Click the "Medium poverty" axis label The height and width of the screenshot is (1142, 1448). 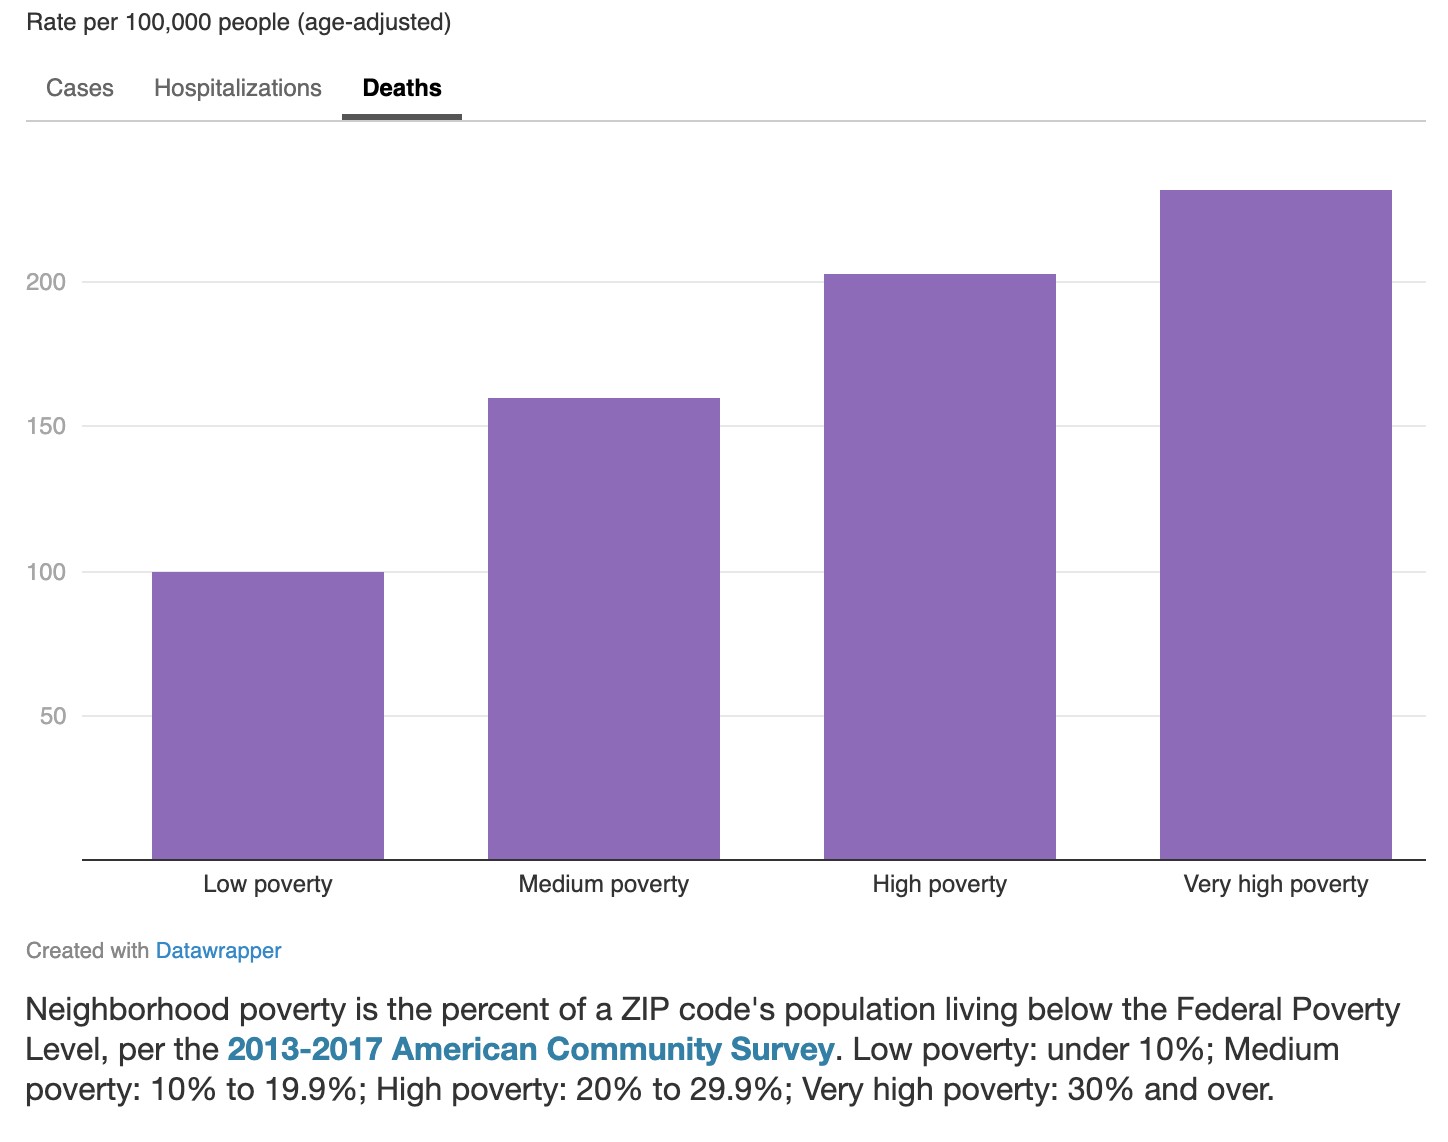click(x=604, y=884)
